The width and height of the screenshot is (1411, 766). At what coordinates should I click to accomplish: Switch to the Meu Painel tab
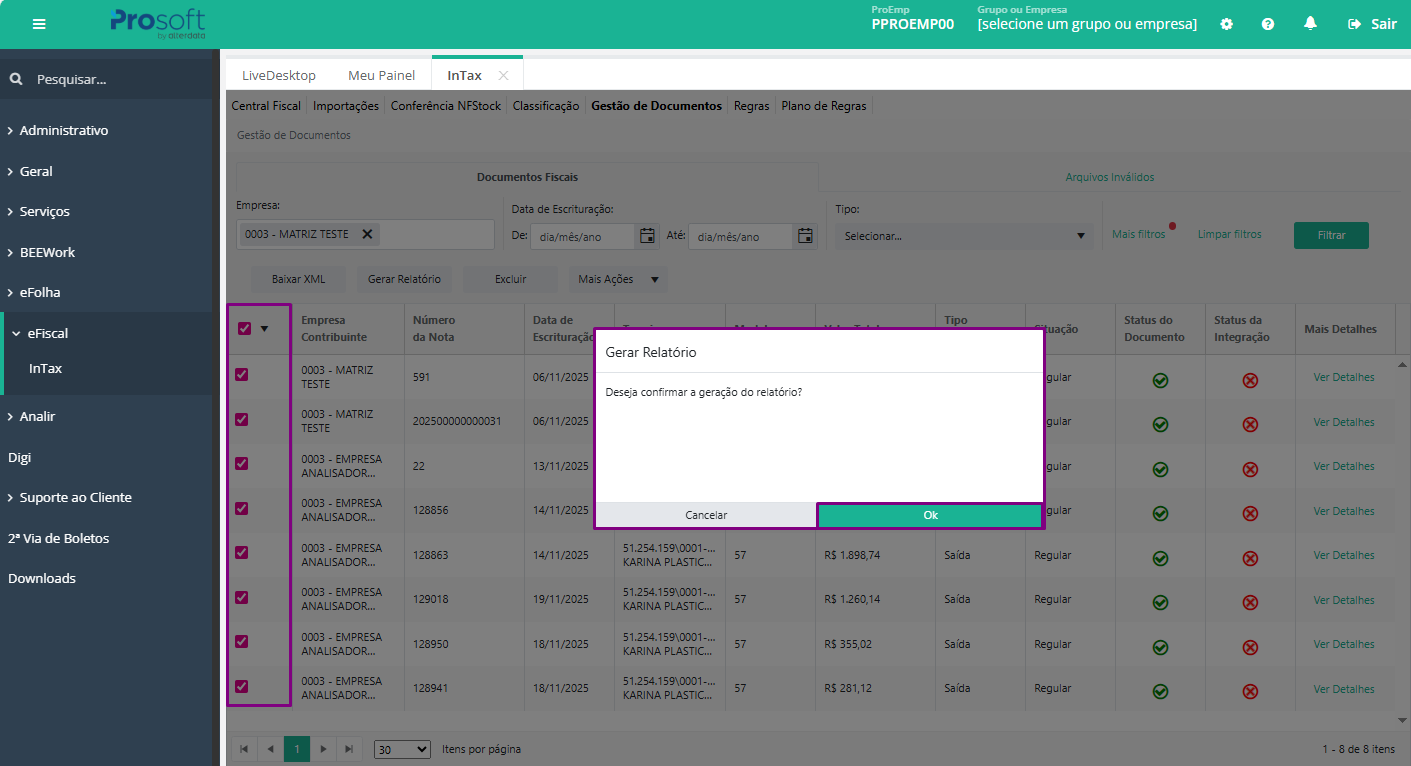[x=381, y=75]
